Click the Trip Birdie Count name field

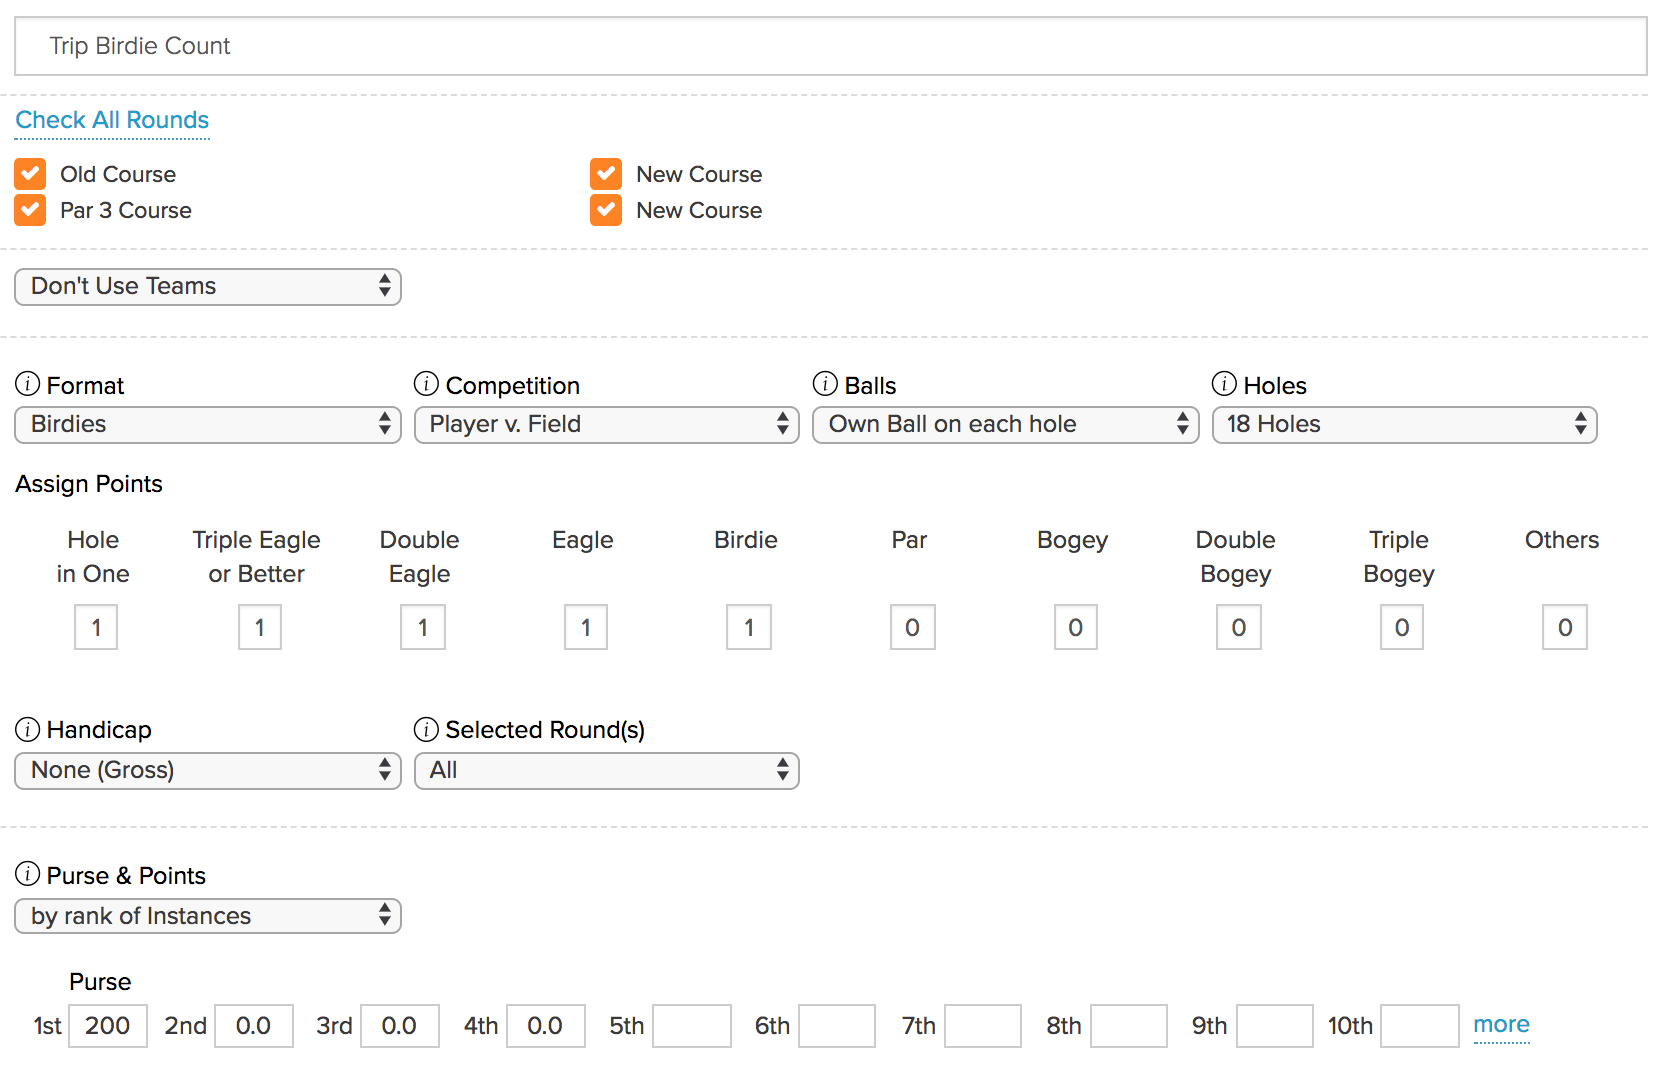click(830, 46)
